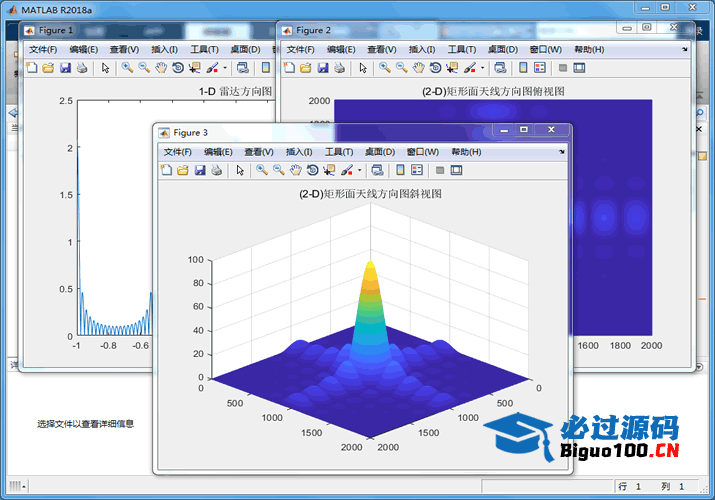The height and width of the screenshot is (500, 715).
Task: Open 帮助(H) menu in Figure 3
Action: 466,152
